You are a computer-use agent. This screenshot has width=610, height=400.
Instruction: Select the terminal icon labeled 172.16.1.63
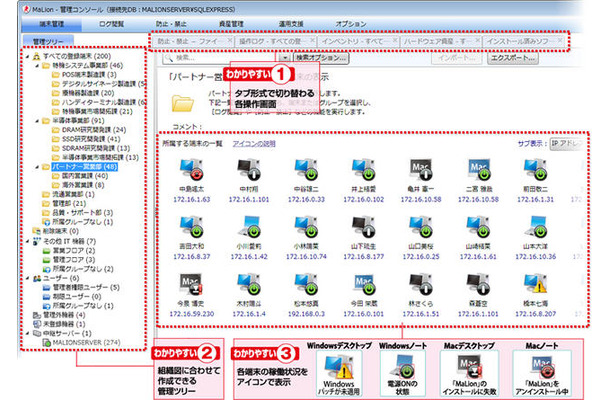tap(191, 169)
